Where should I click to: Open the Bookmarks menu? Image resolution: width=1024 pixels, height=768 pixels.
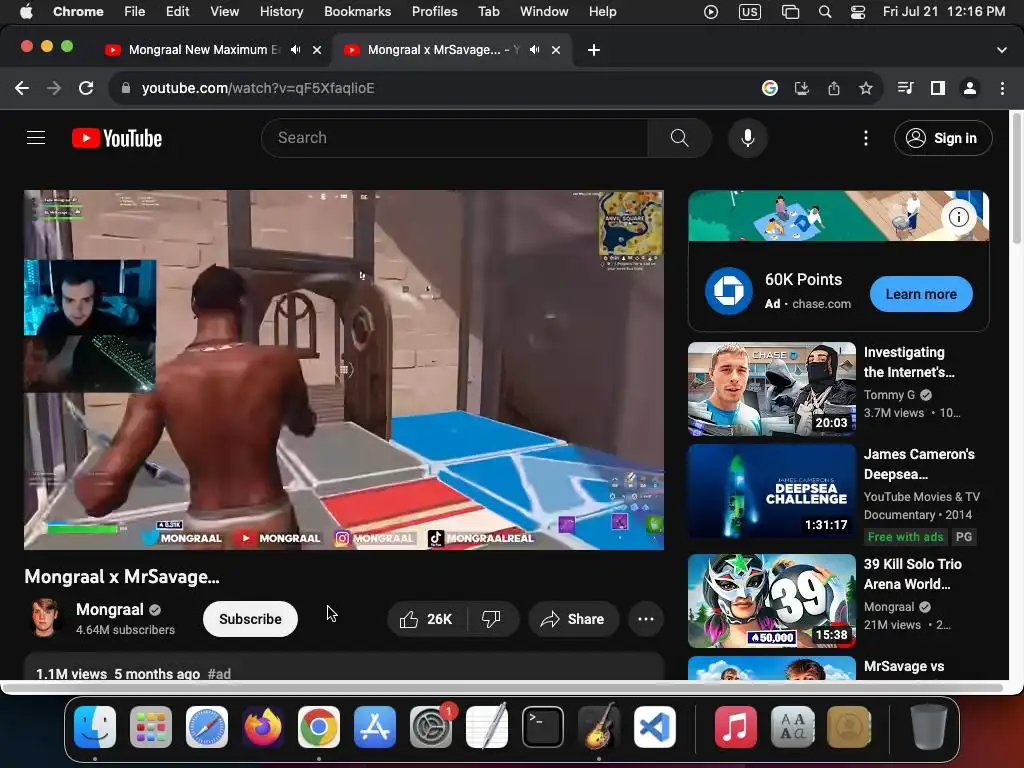coord(357,12)
